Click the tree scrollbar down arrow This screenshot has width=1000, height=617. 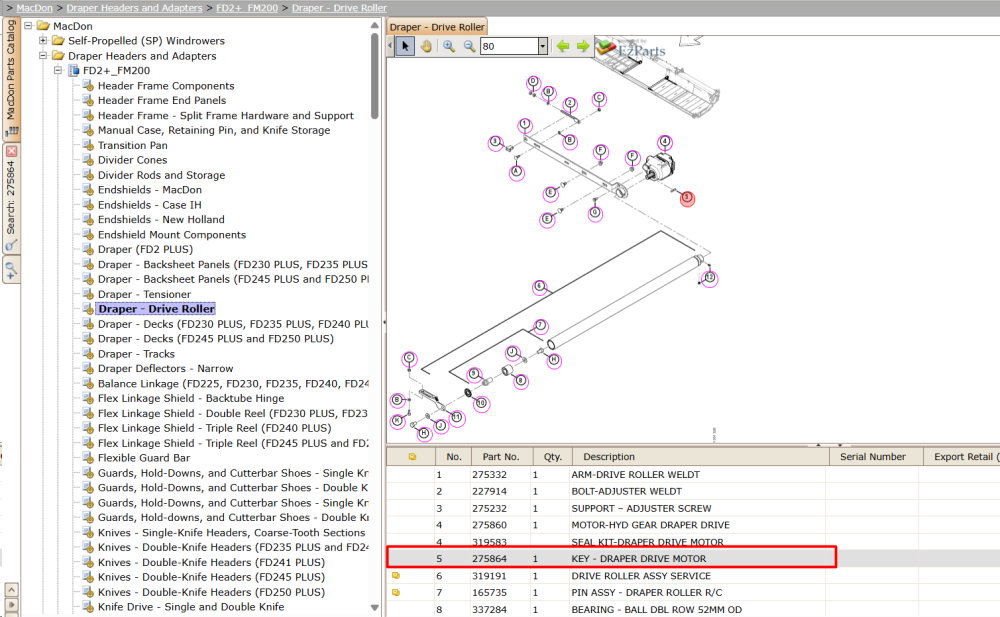click(374, 607)
